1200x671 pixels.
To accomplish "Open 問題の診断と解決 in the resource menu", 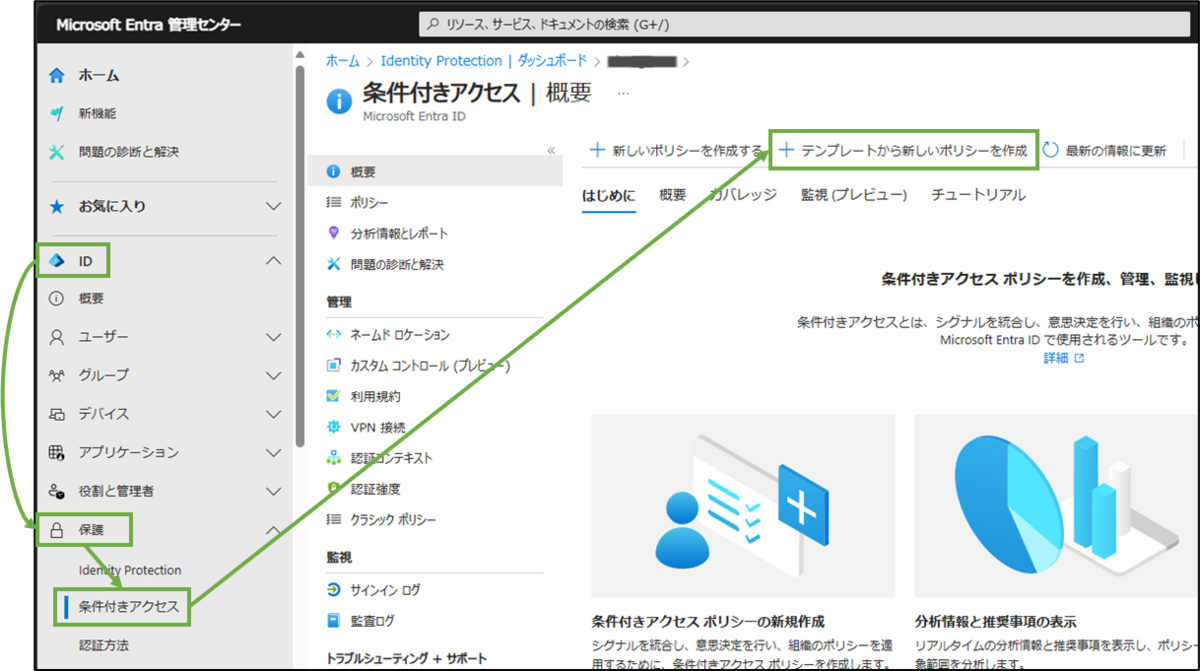I will click(396, 264).
